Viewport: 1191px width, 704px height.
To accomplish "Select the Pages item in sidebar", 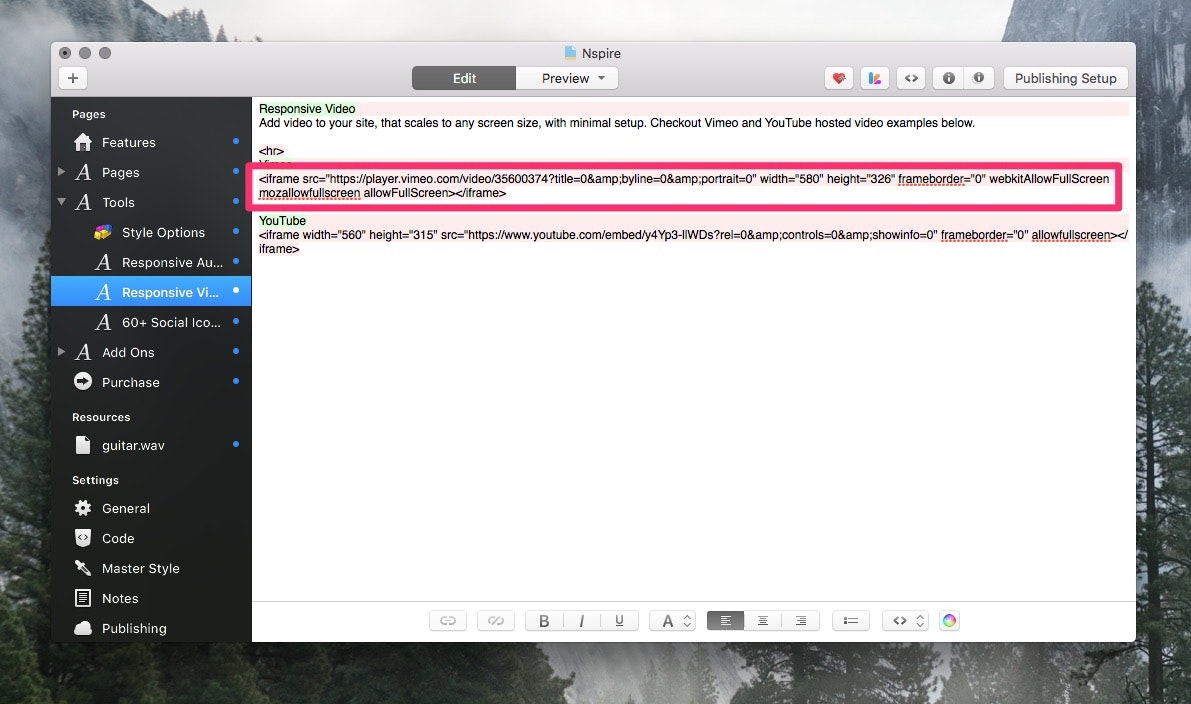I will [x=151, y=172].
